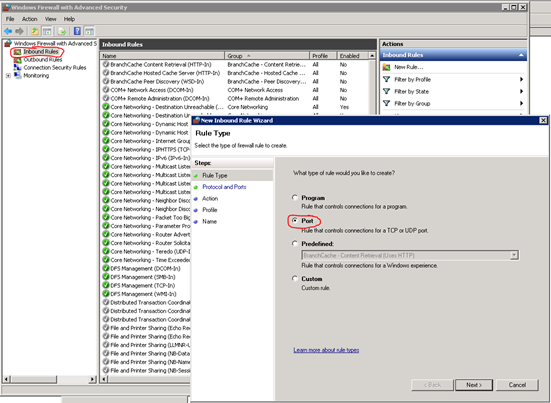Expand the Monitoring tree node
The height and width of the screenshot is (403, 551).
pos(8,76)
